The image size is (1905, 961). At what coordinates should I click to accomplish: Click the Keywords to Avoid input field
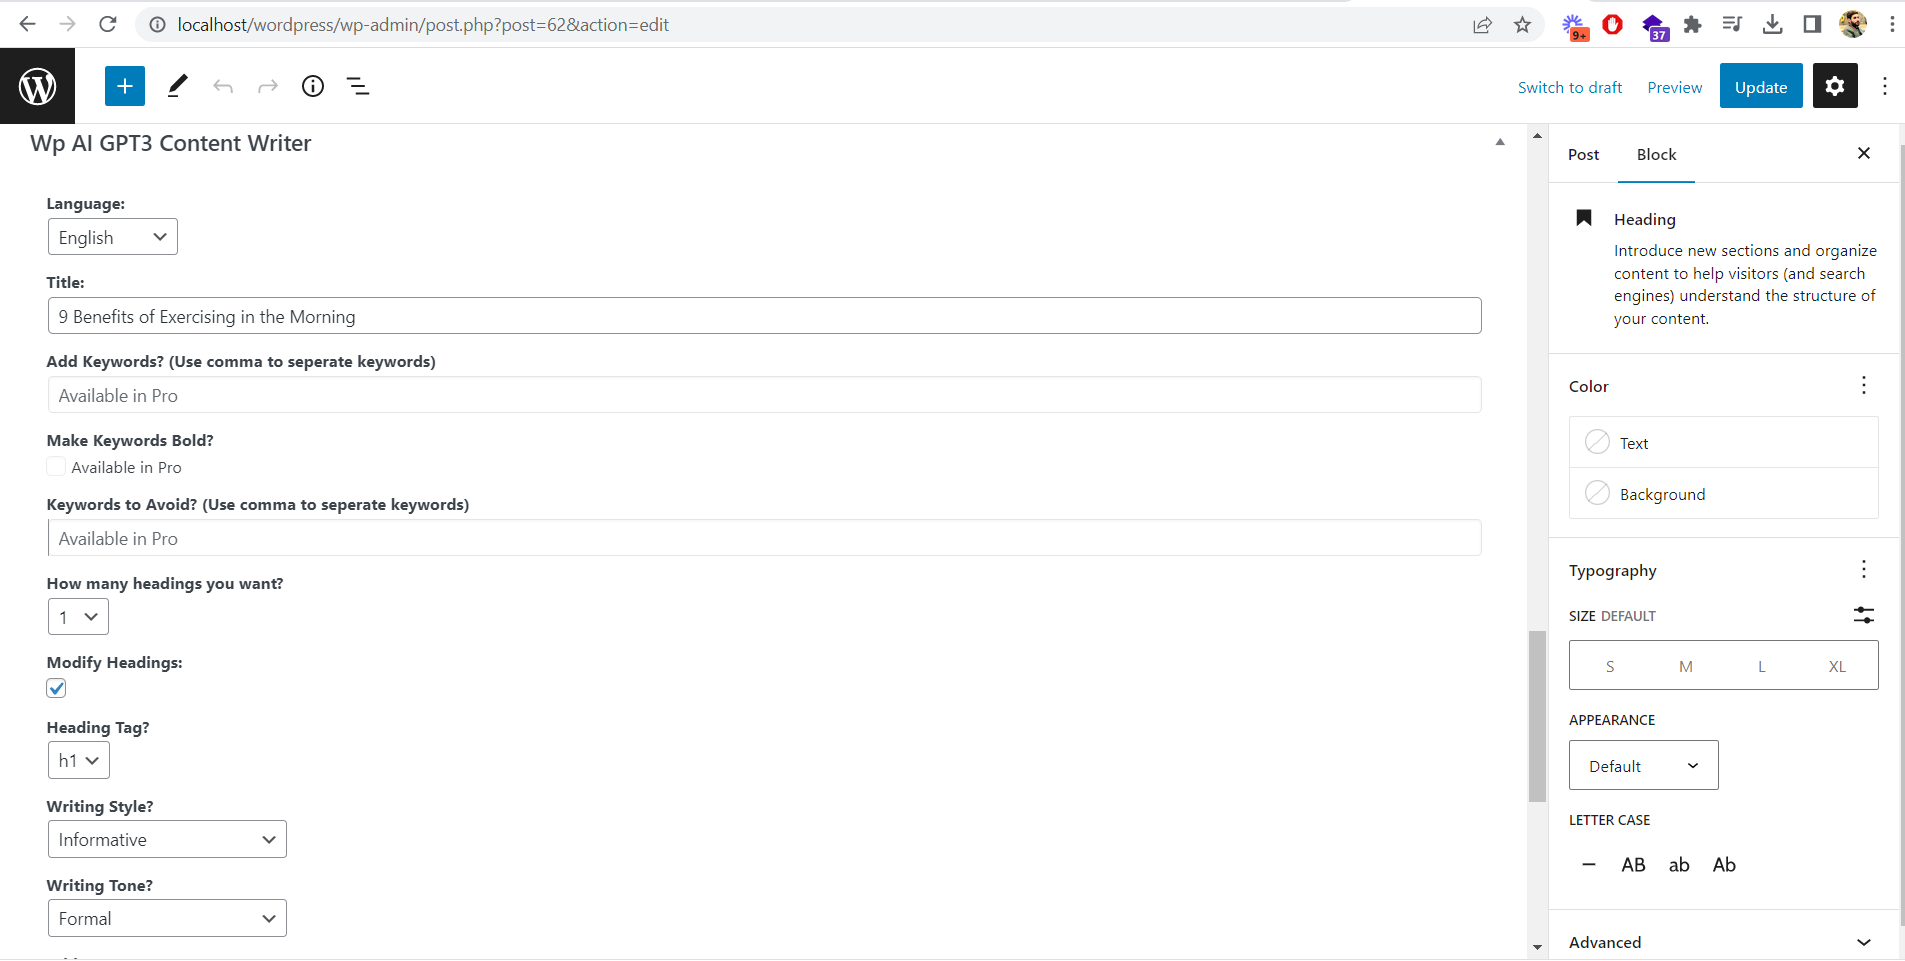[x=765, y=538]
